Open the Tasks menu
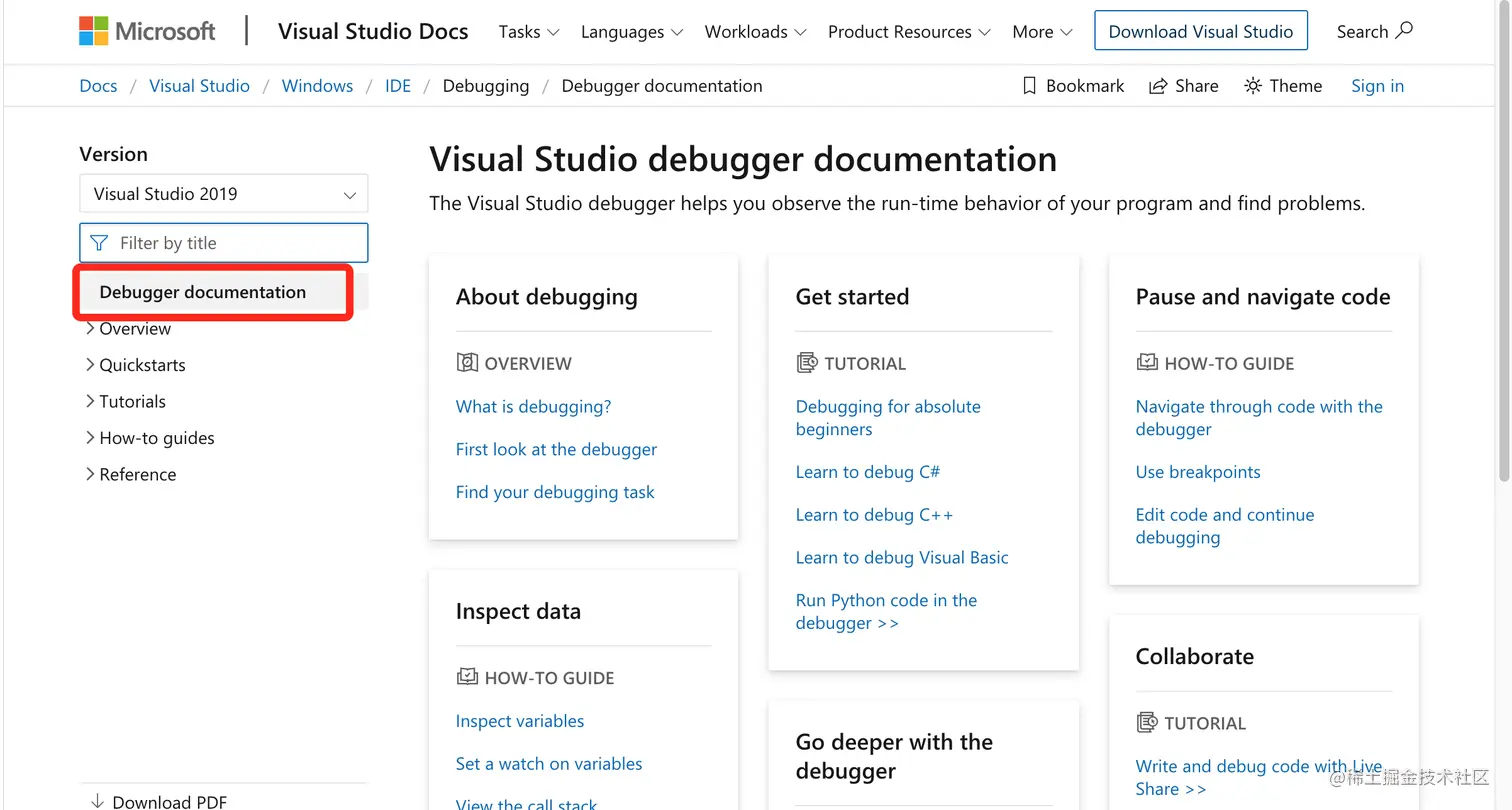This screenshot has height=810, width=1512. pyautogui.click(x=529, y=32)
